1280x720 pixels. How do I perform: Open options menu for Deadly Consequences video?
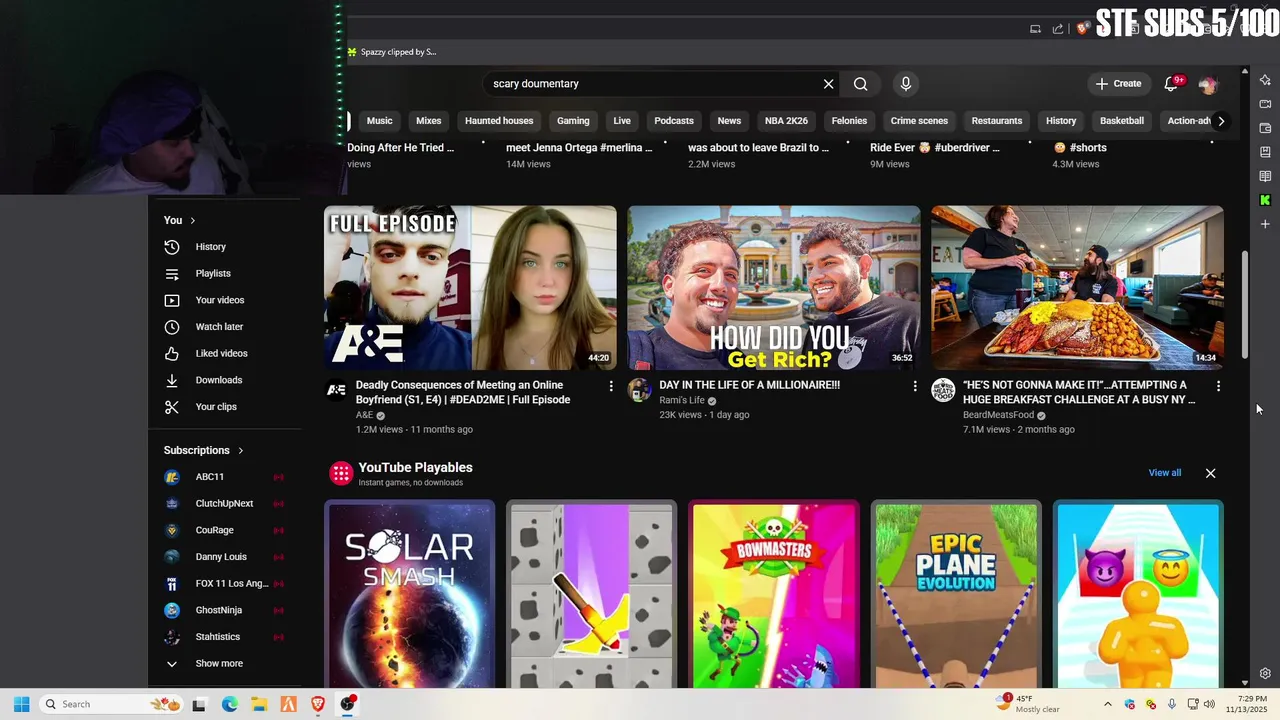point(611,386)
